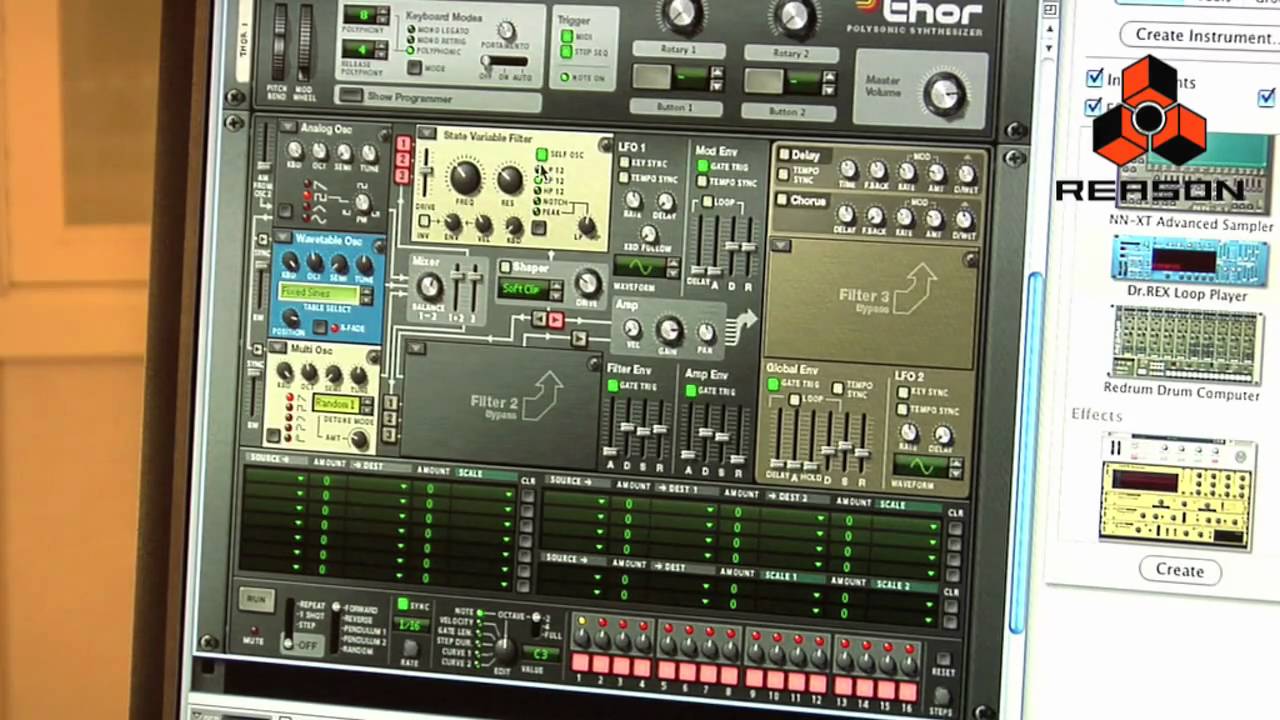Click step 16 button in step sequencer
The height and width of the screenshot is (720, 1280).
[x=908, y=691]
